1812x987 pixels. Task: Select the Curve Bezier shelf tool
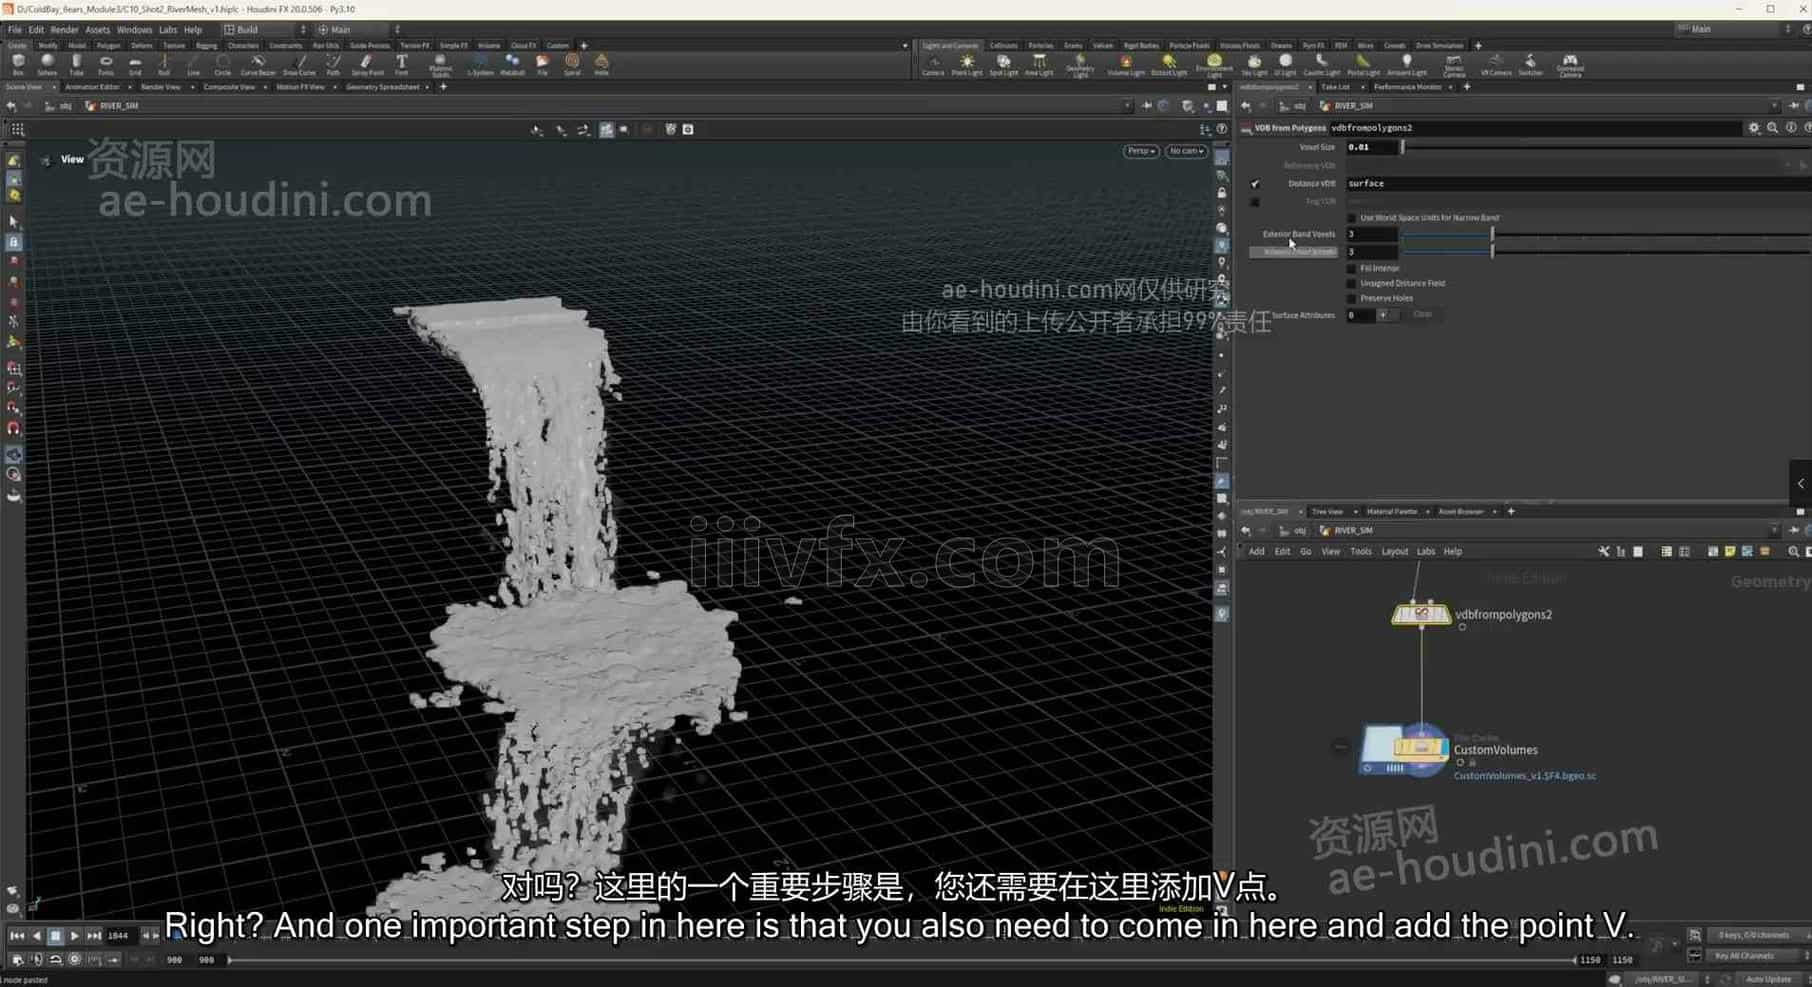(x=258, y=65)
